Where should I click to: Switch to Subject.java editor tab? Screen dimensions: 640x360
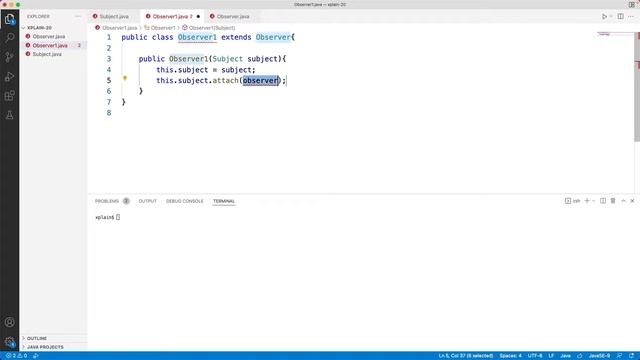click(114, 16)
